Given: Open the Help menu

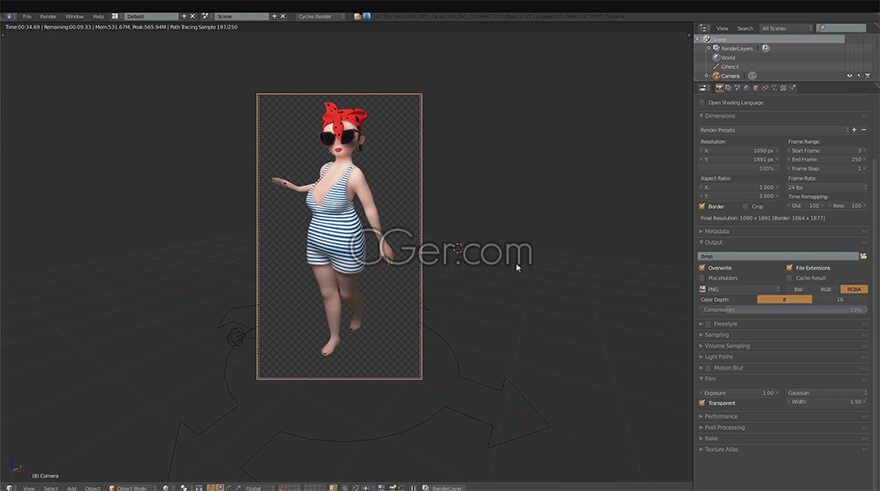Looking at the screenshot, I should pos(98,16).
